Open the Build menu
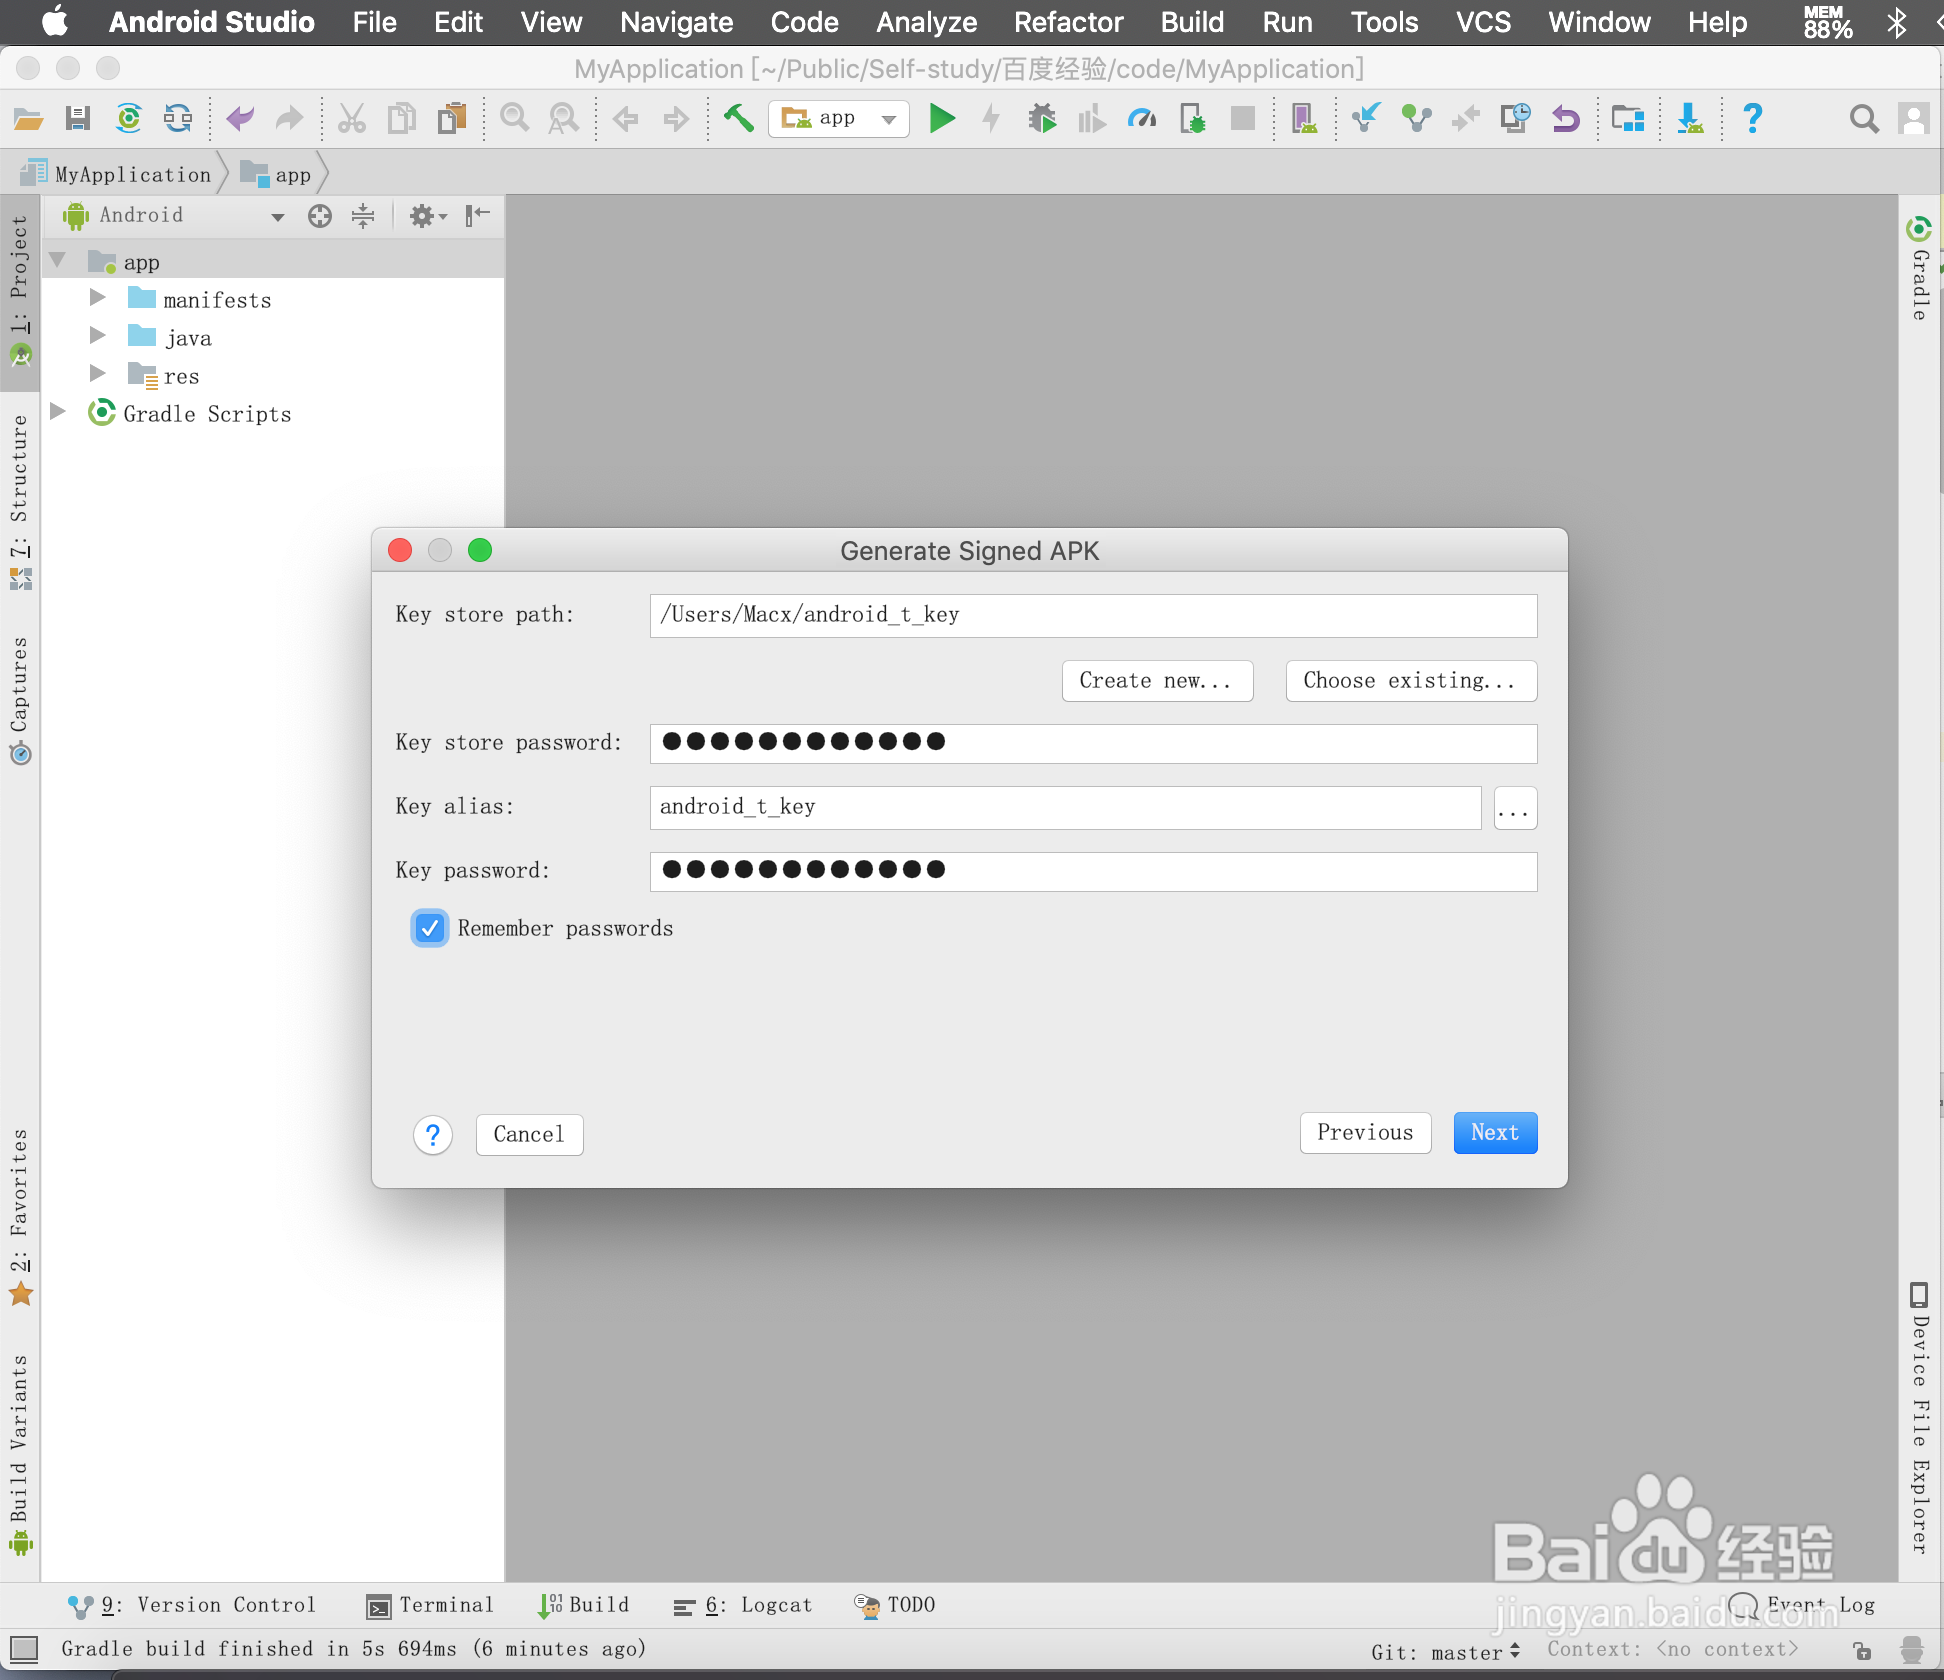This screenshot has height=1680, width=1944. (x=1192, y=22)
